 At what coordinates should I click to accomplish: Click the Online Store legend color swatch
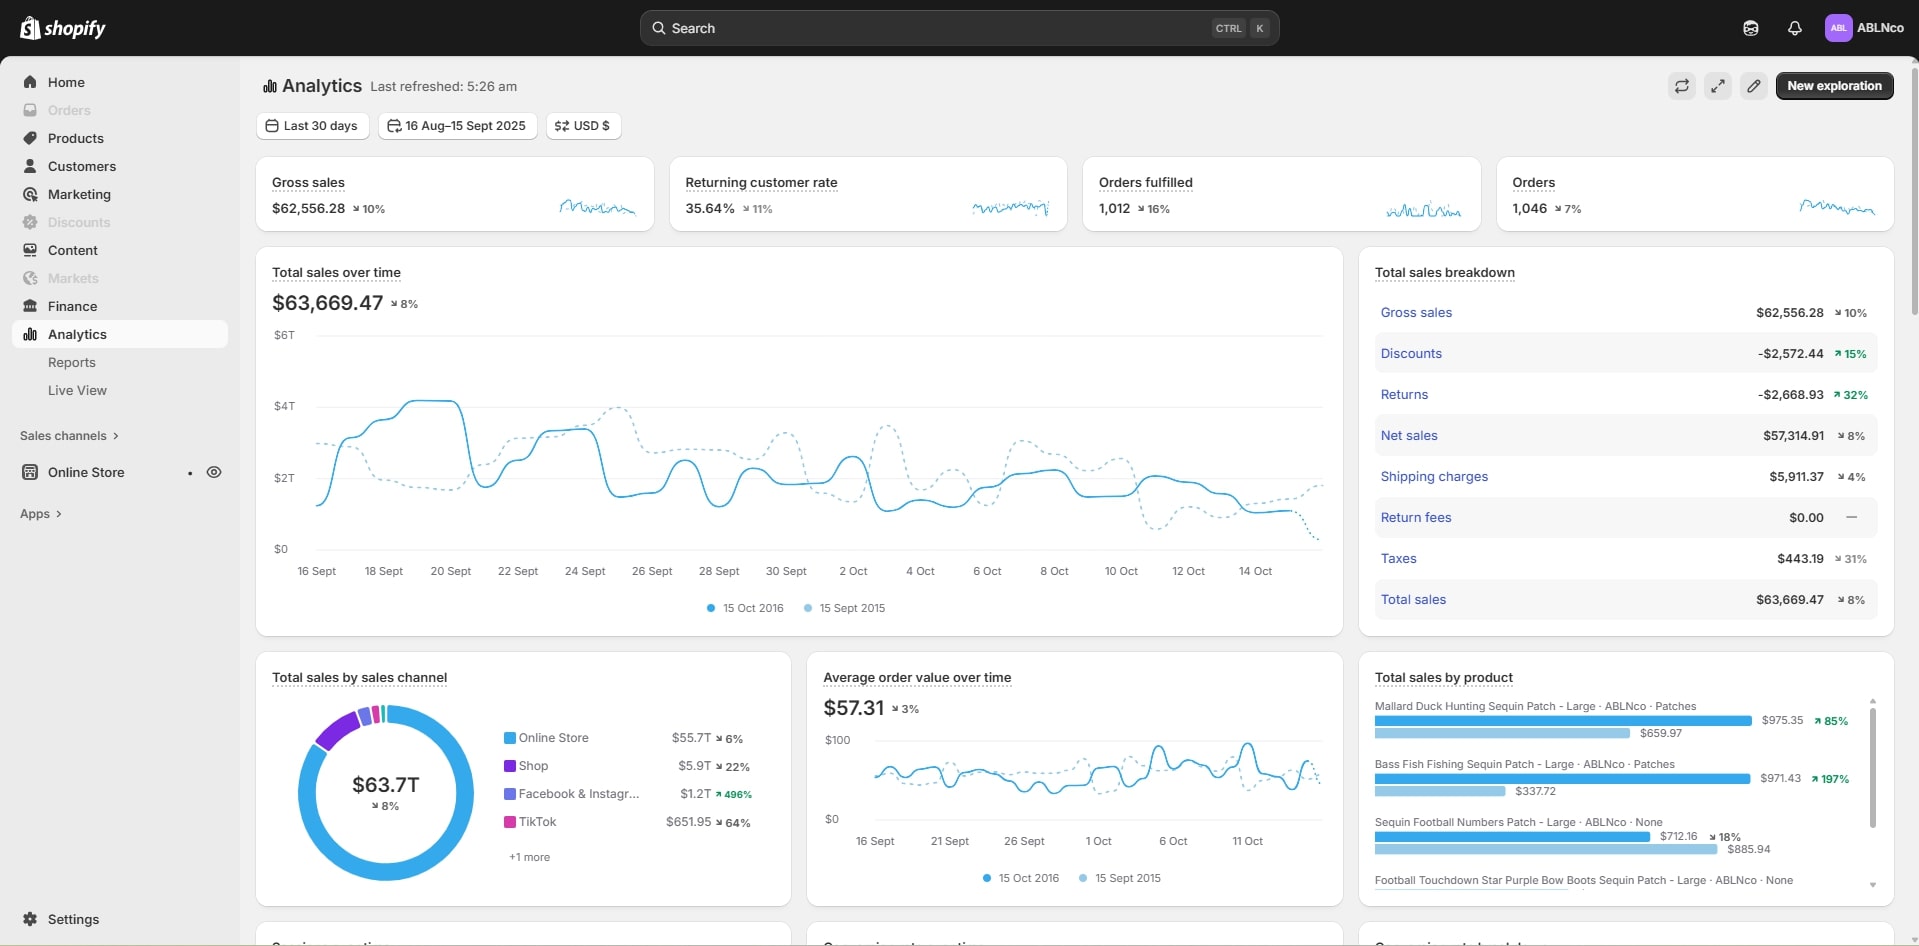click(510, 738)
